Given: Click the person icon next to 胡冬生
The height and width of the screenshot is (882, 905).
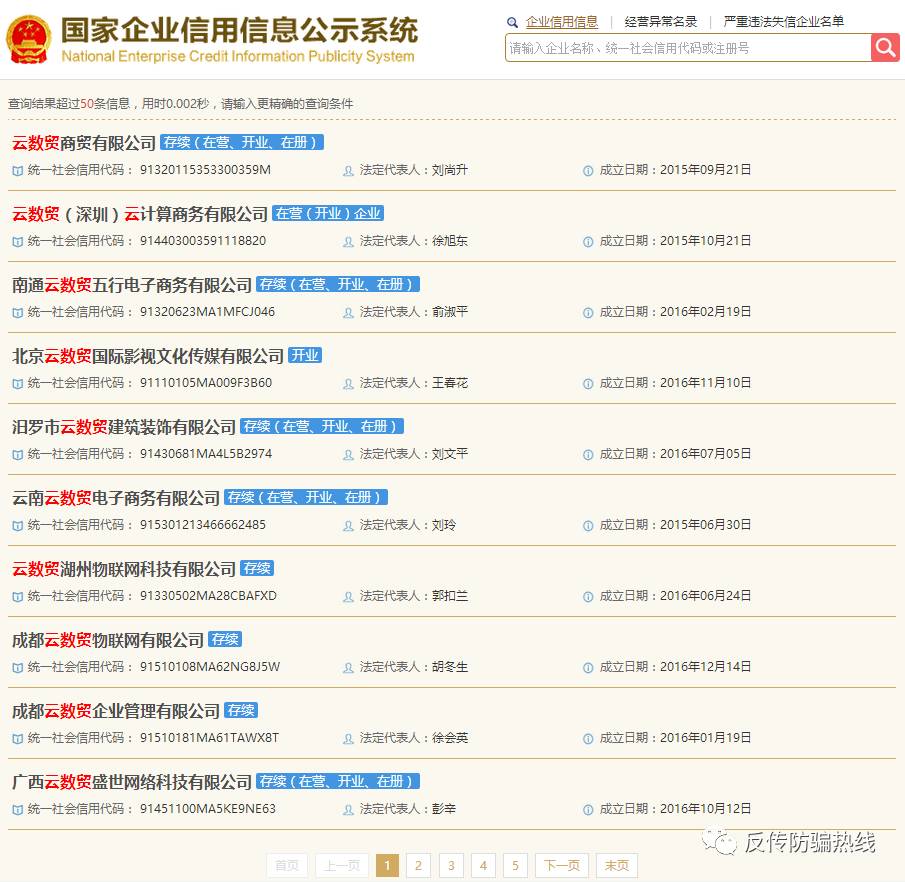Looking at the screenshot, I should (348, 668).
